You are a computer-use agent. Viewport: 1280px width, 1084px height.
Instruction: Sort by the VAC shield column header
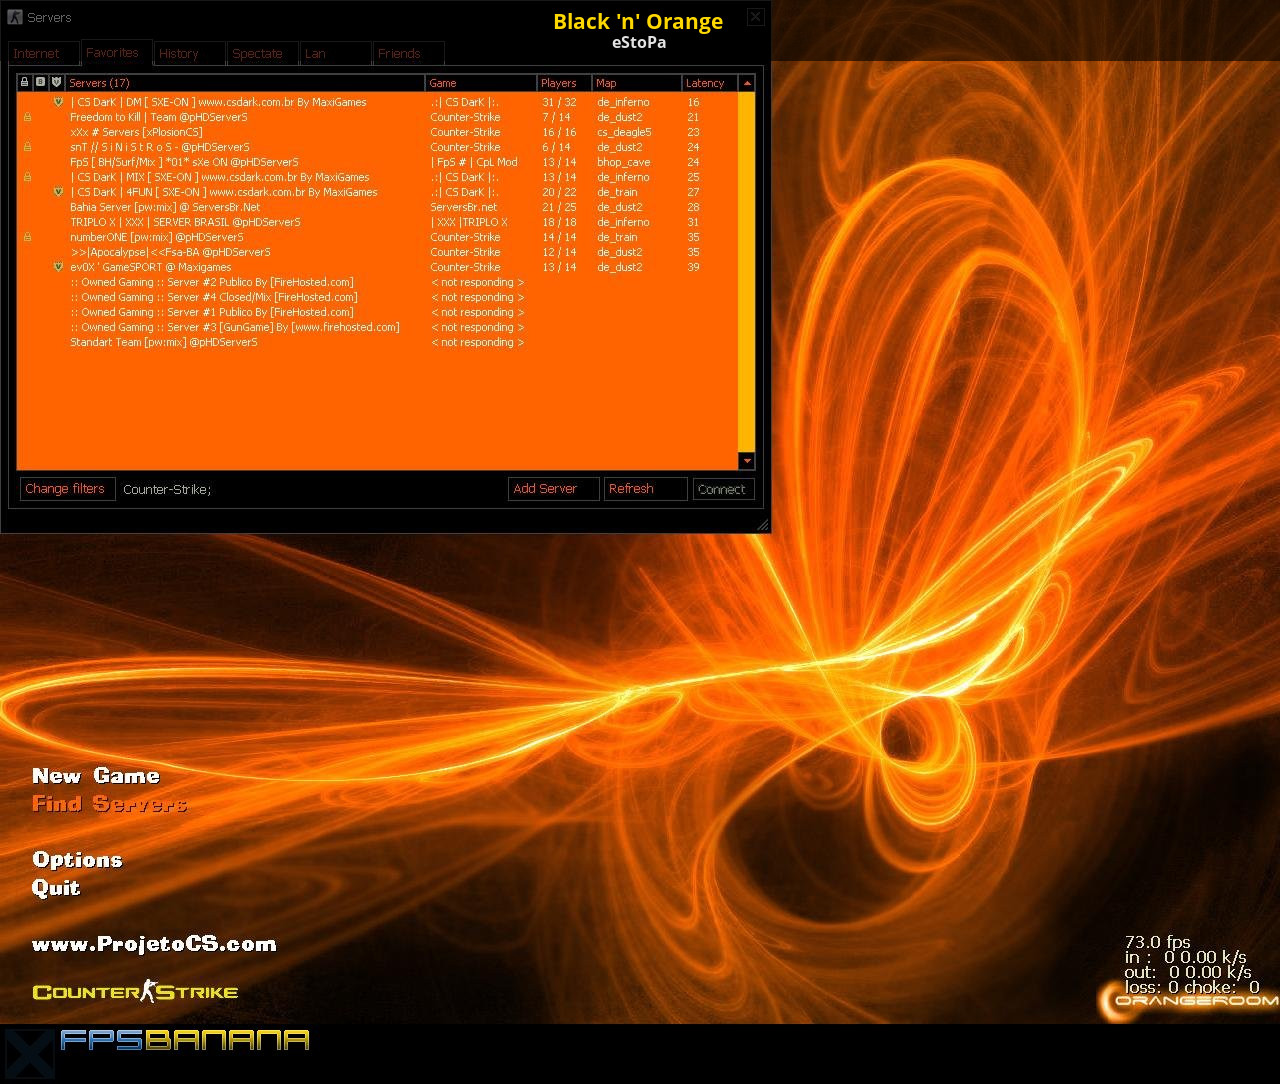(57, 83)
